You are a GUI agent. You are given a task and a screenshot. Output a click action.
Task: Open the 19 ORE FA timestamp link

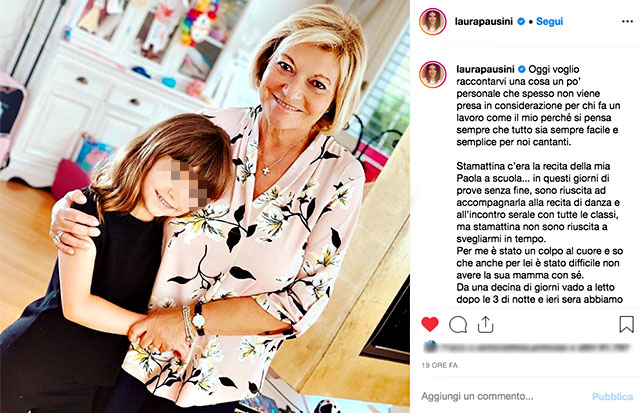[440, 365]
